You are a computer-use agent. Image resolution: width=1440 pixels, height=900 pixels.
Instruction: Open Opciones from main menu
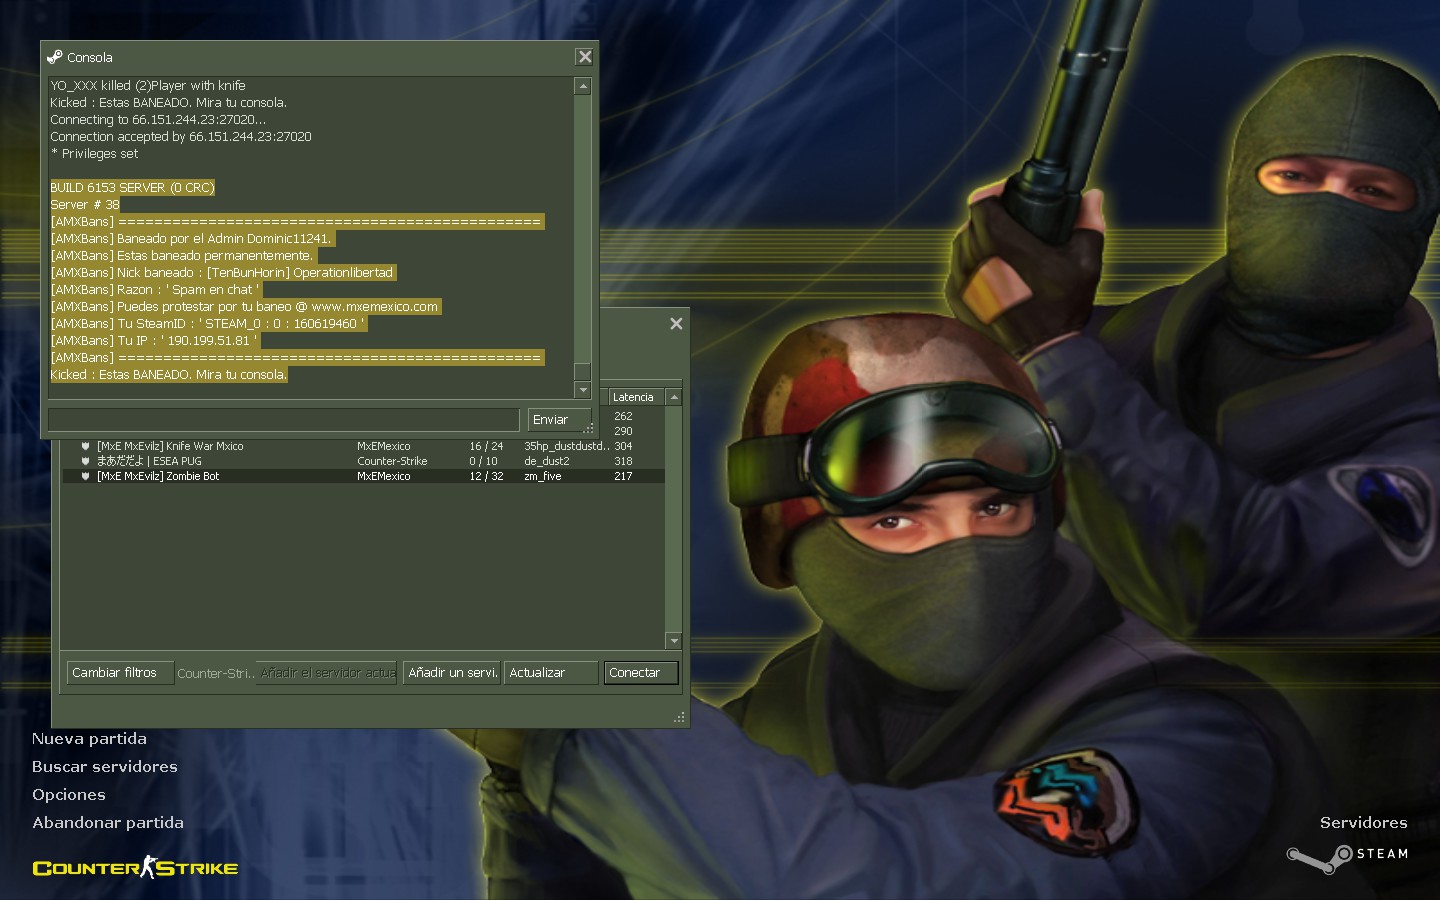click(69, 795)
